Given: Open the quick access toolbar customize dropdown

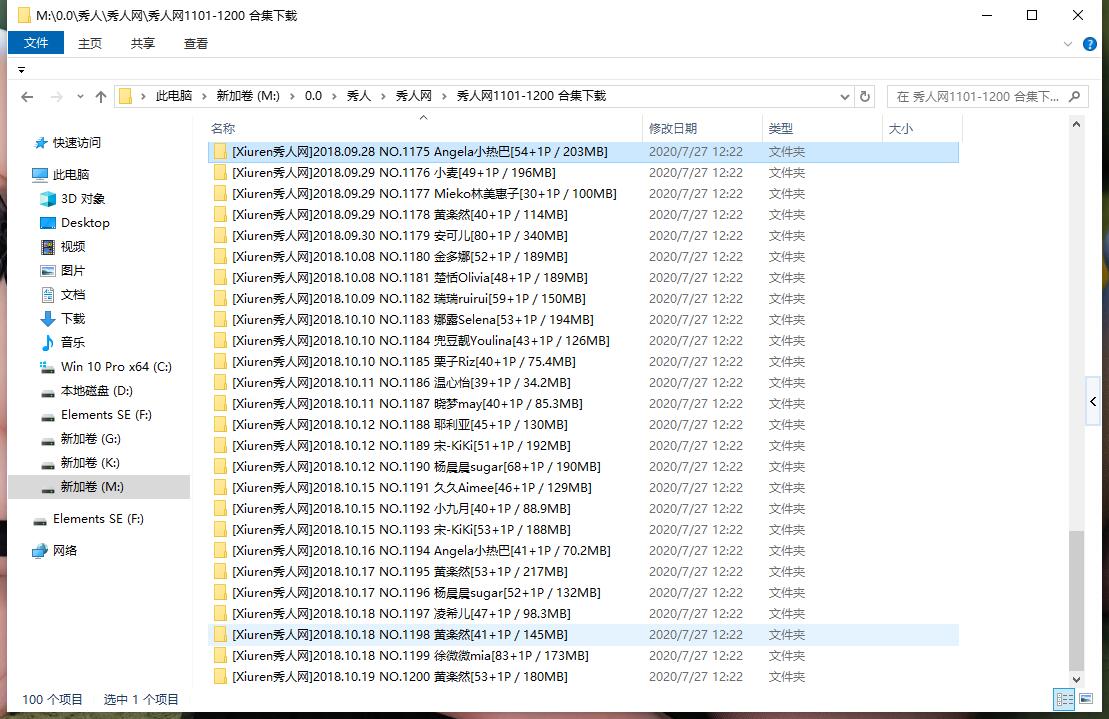Looking at the screenshot, I should (x=21, y=70).
